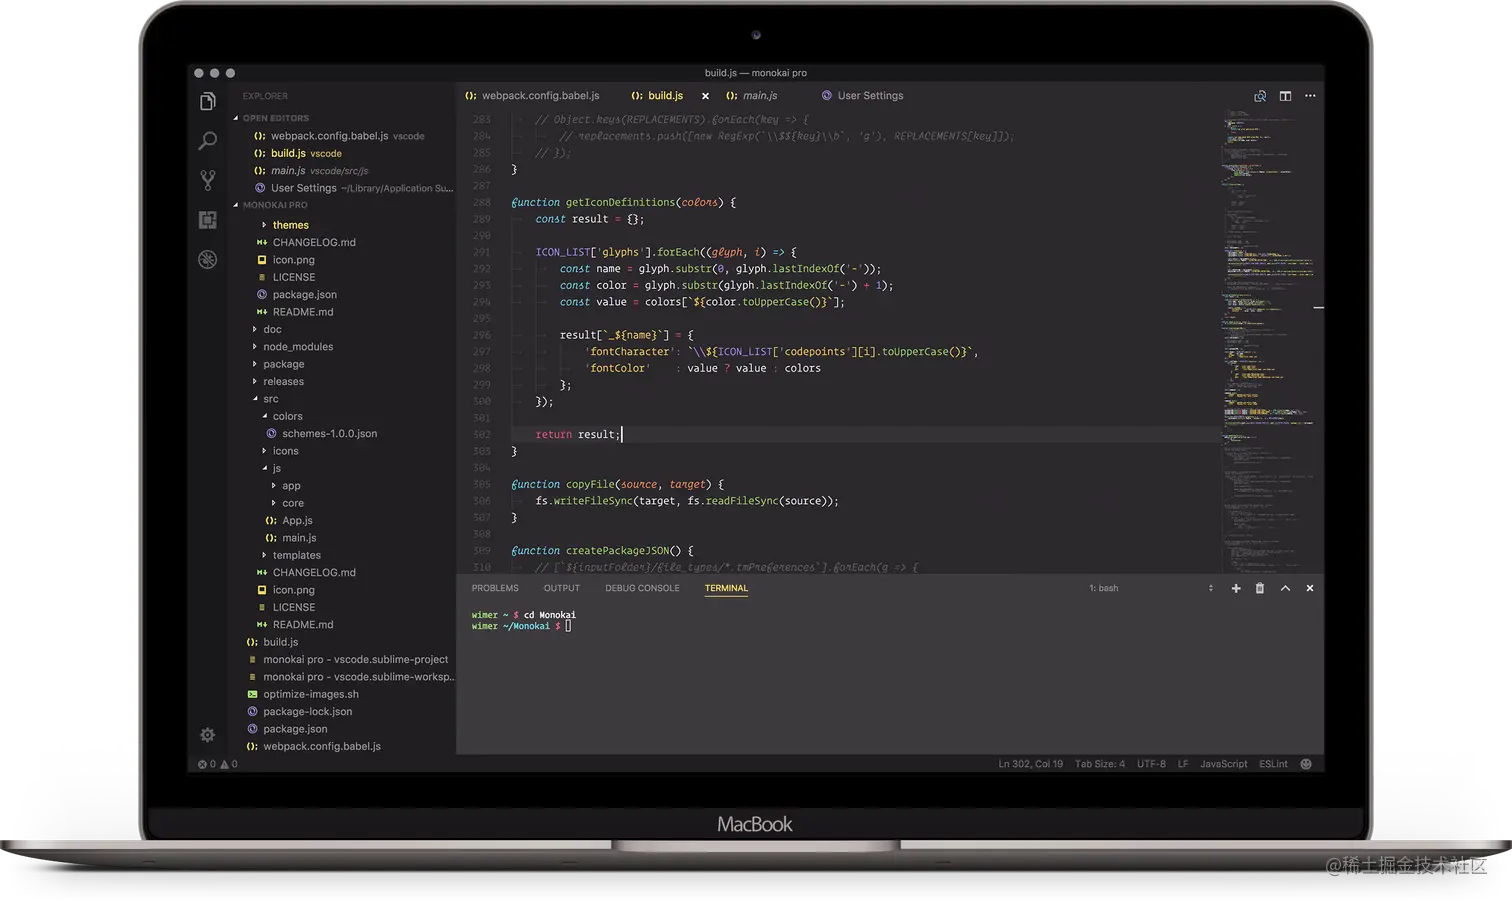
Task: Open the editor more actions ellipsis
Action: point(1310,96)
